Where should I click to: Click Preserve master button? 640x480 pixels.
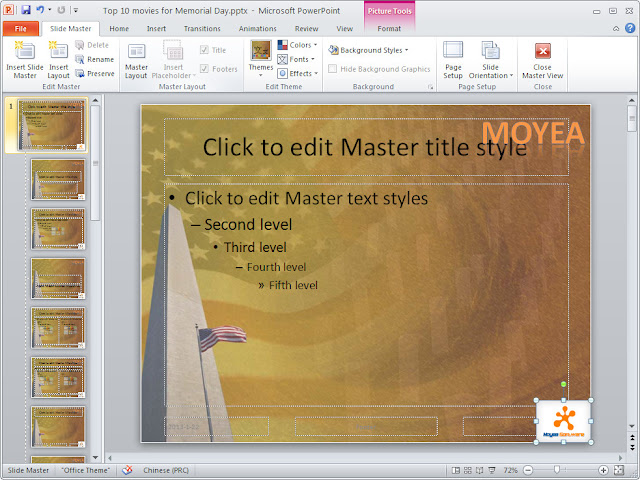95,73
